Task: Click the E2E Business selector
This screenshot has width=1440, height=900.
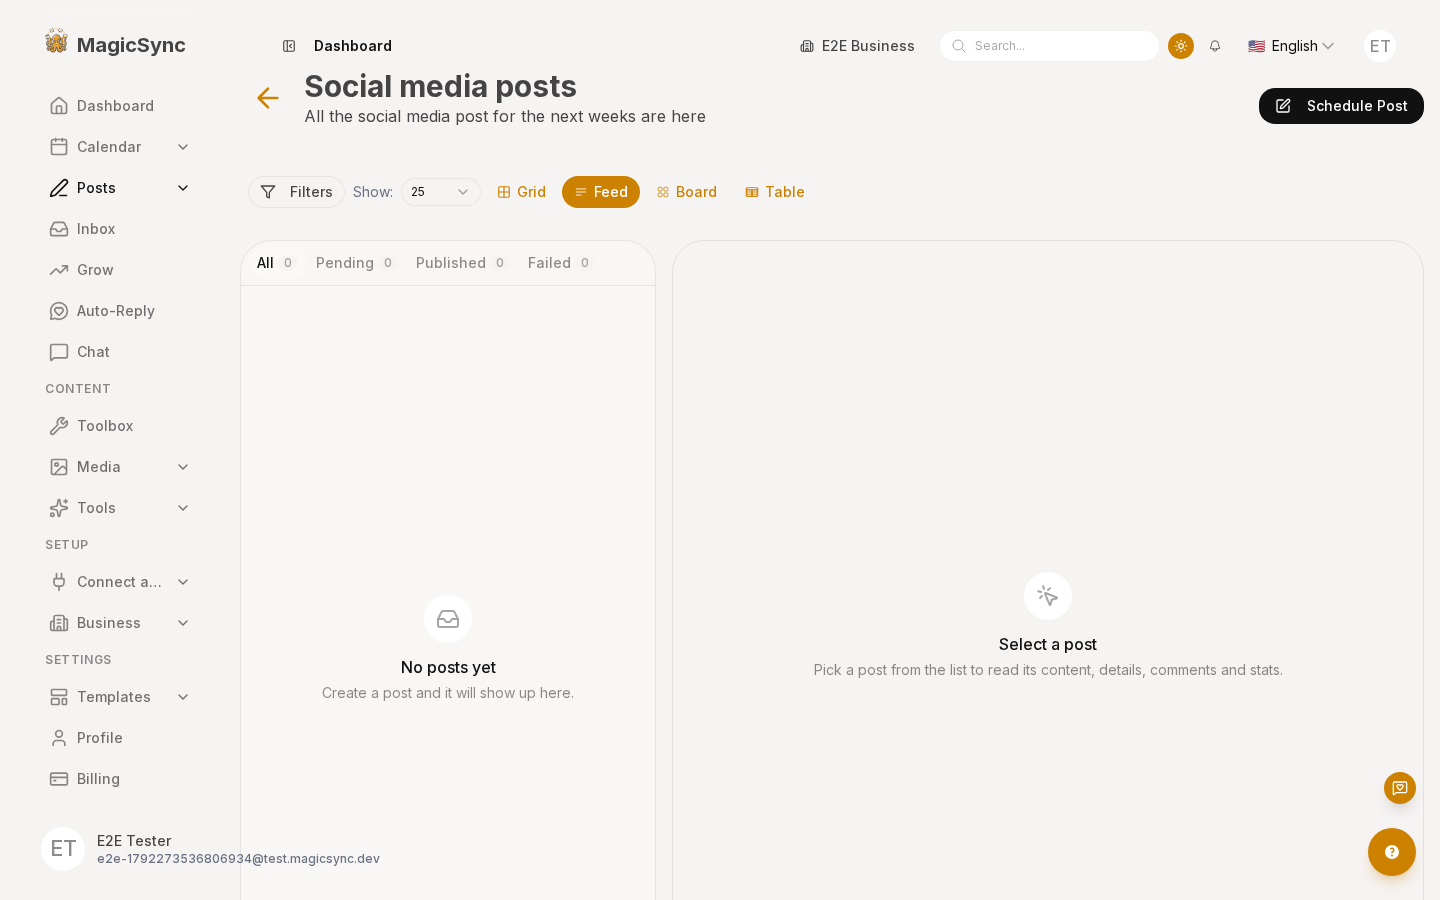Action: click(x=857, y=46)
